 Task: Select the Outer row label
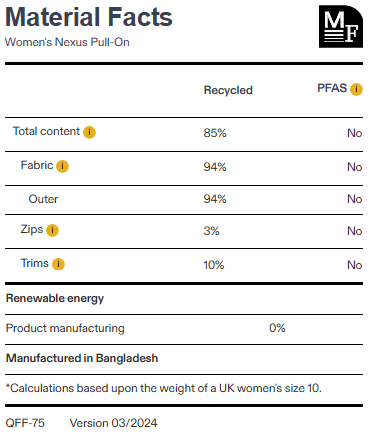pos(43,199)
